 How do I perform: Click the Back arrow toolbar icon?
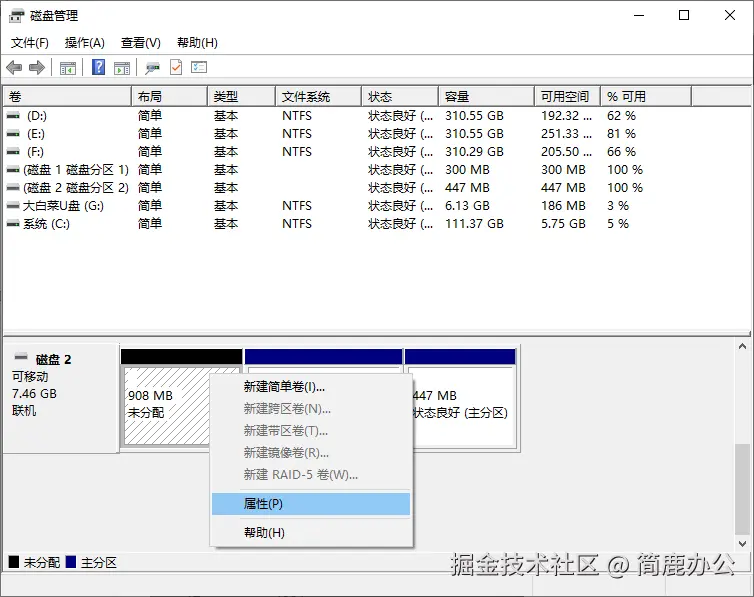(14, 68)
